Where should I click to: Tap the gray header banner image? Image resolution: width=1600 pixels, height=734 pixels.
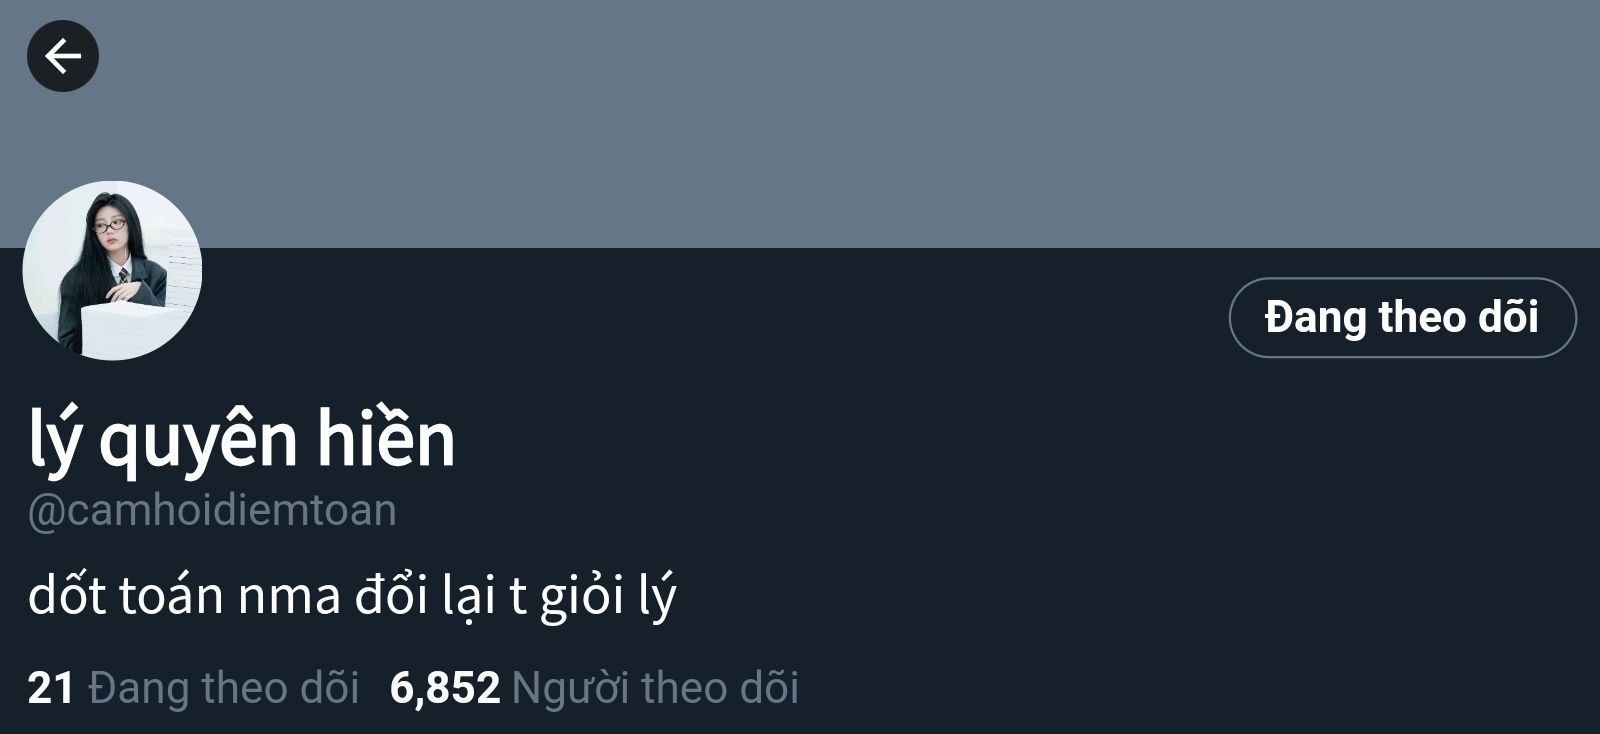click(x=800, y=124)
